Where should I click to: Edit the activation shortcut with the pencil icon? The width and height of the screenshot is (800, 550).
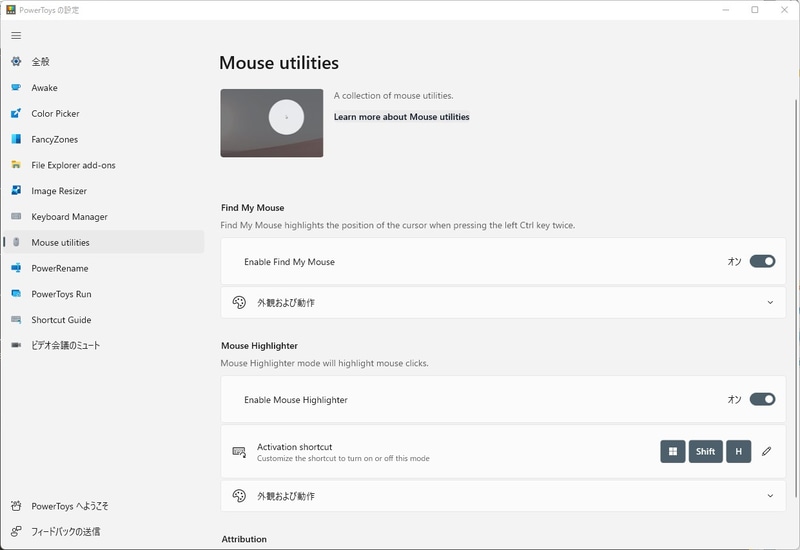point(766,451)
